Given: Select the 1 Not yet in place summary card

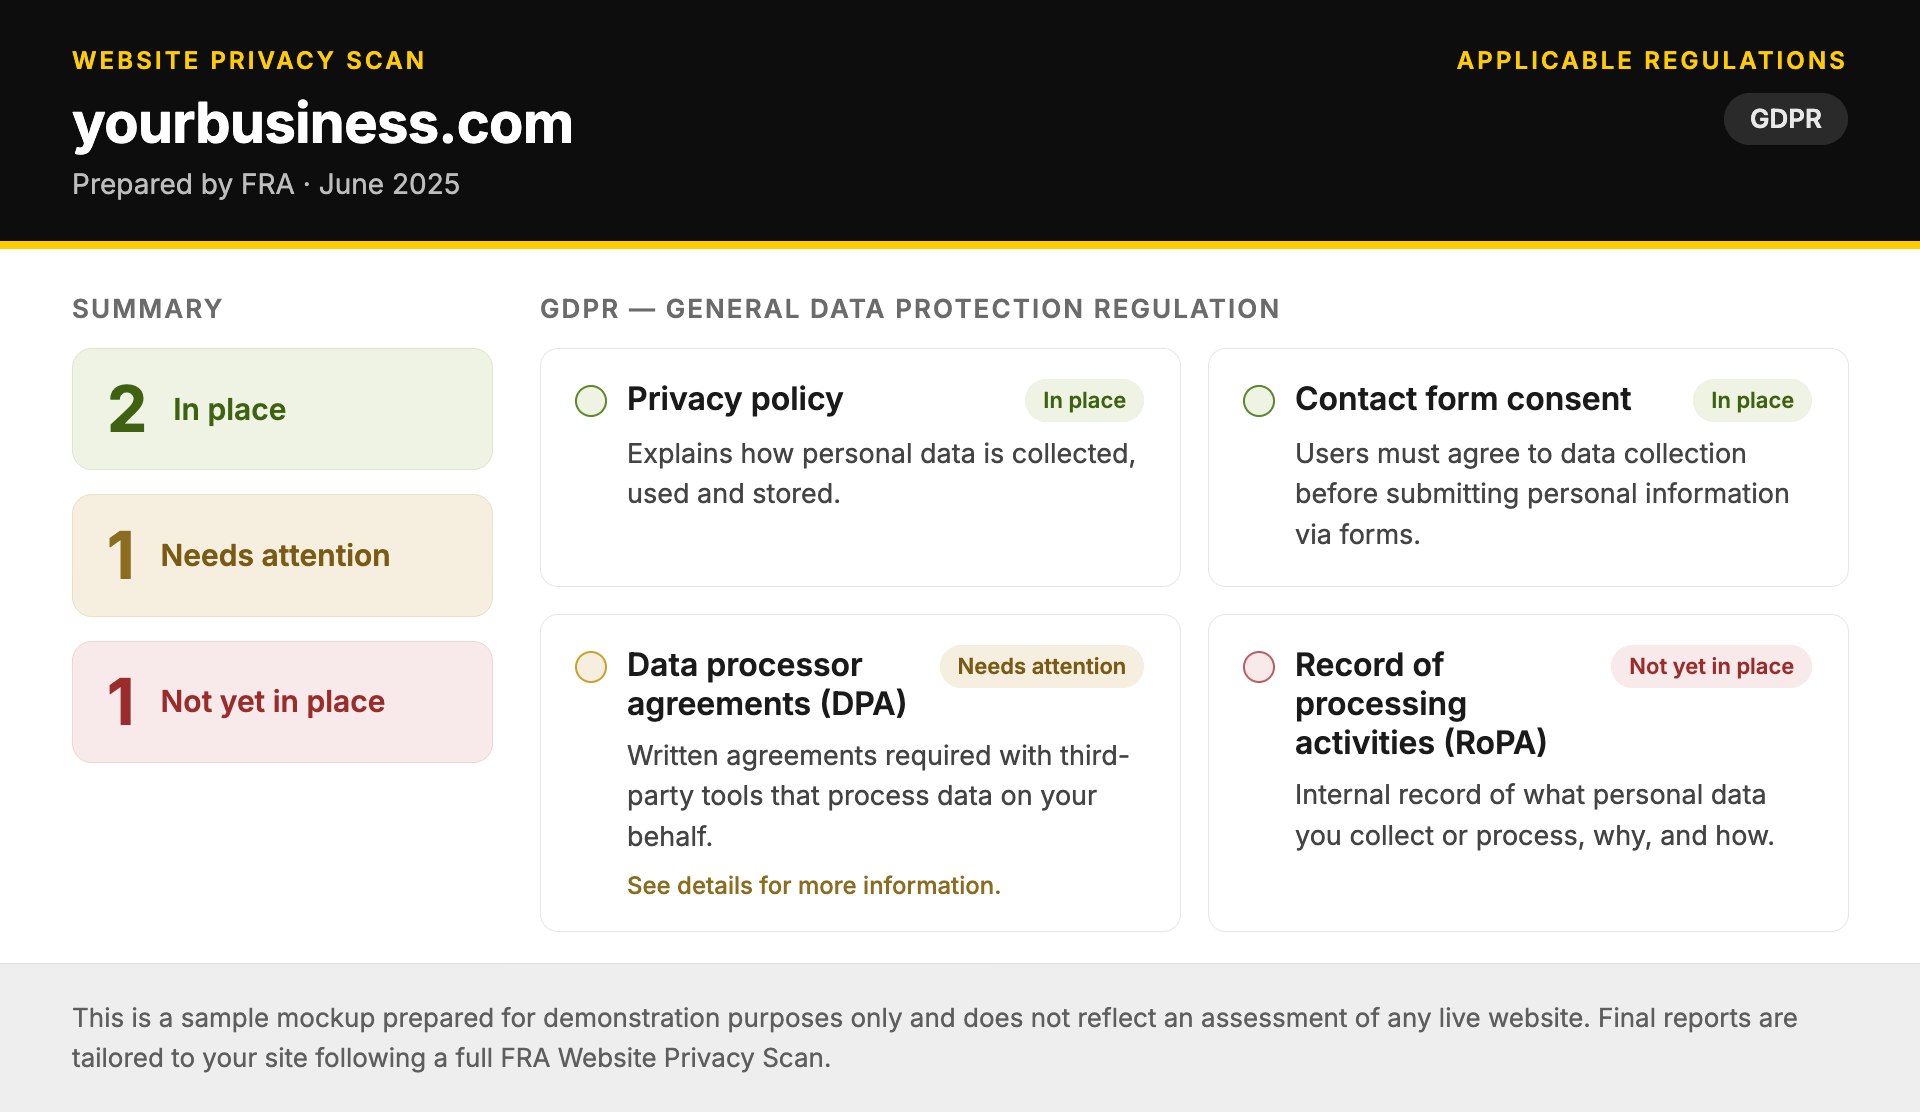Looking at the screenshot, I should click(282, 702).
